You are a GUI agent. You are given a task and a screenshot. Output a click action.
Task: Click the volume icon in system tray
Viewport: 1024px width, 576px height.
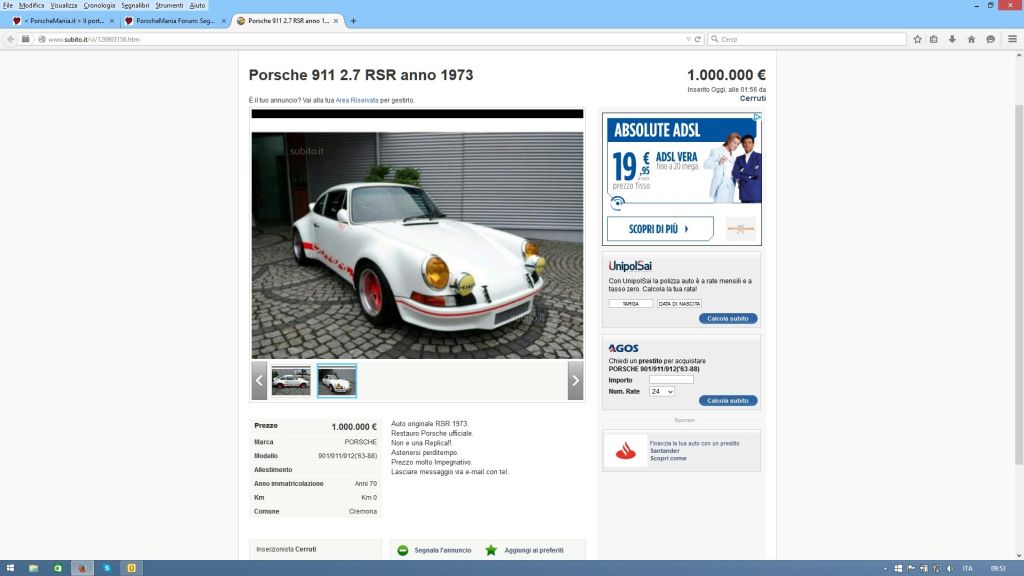[x=950, y=569]
